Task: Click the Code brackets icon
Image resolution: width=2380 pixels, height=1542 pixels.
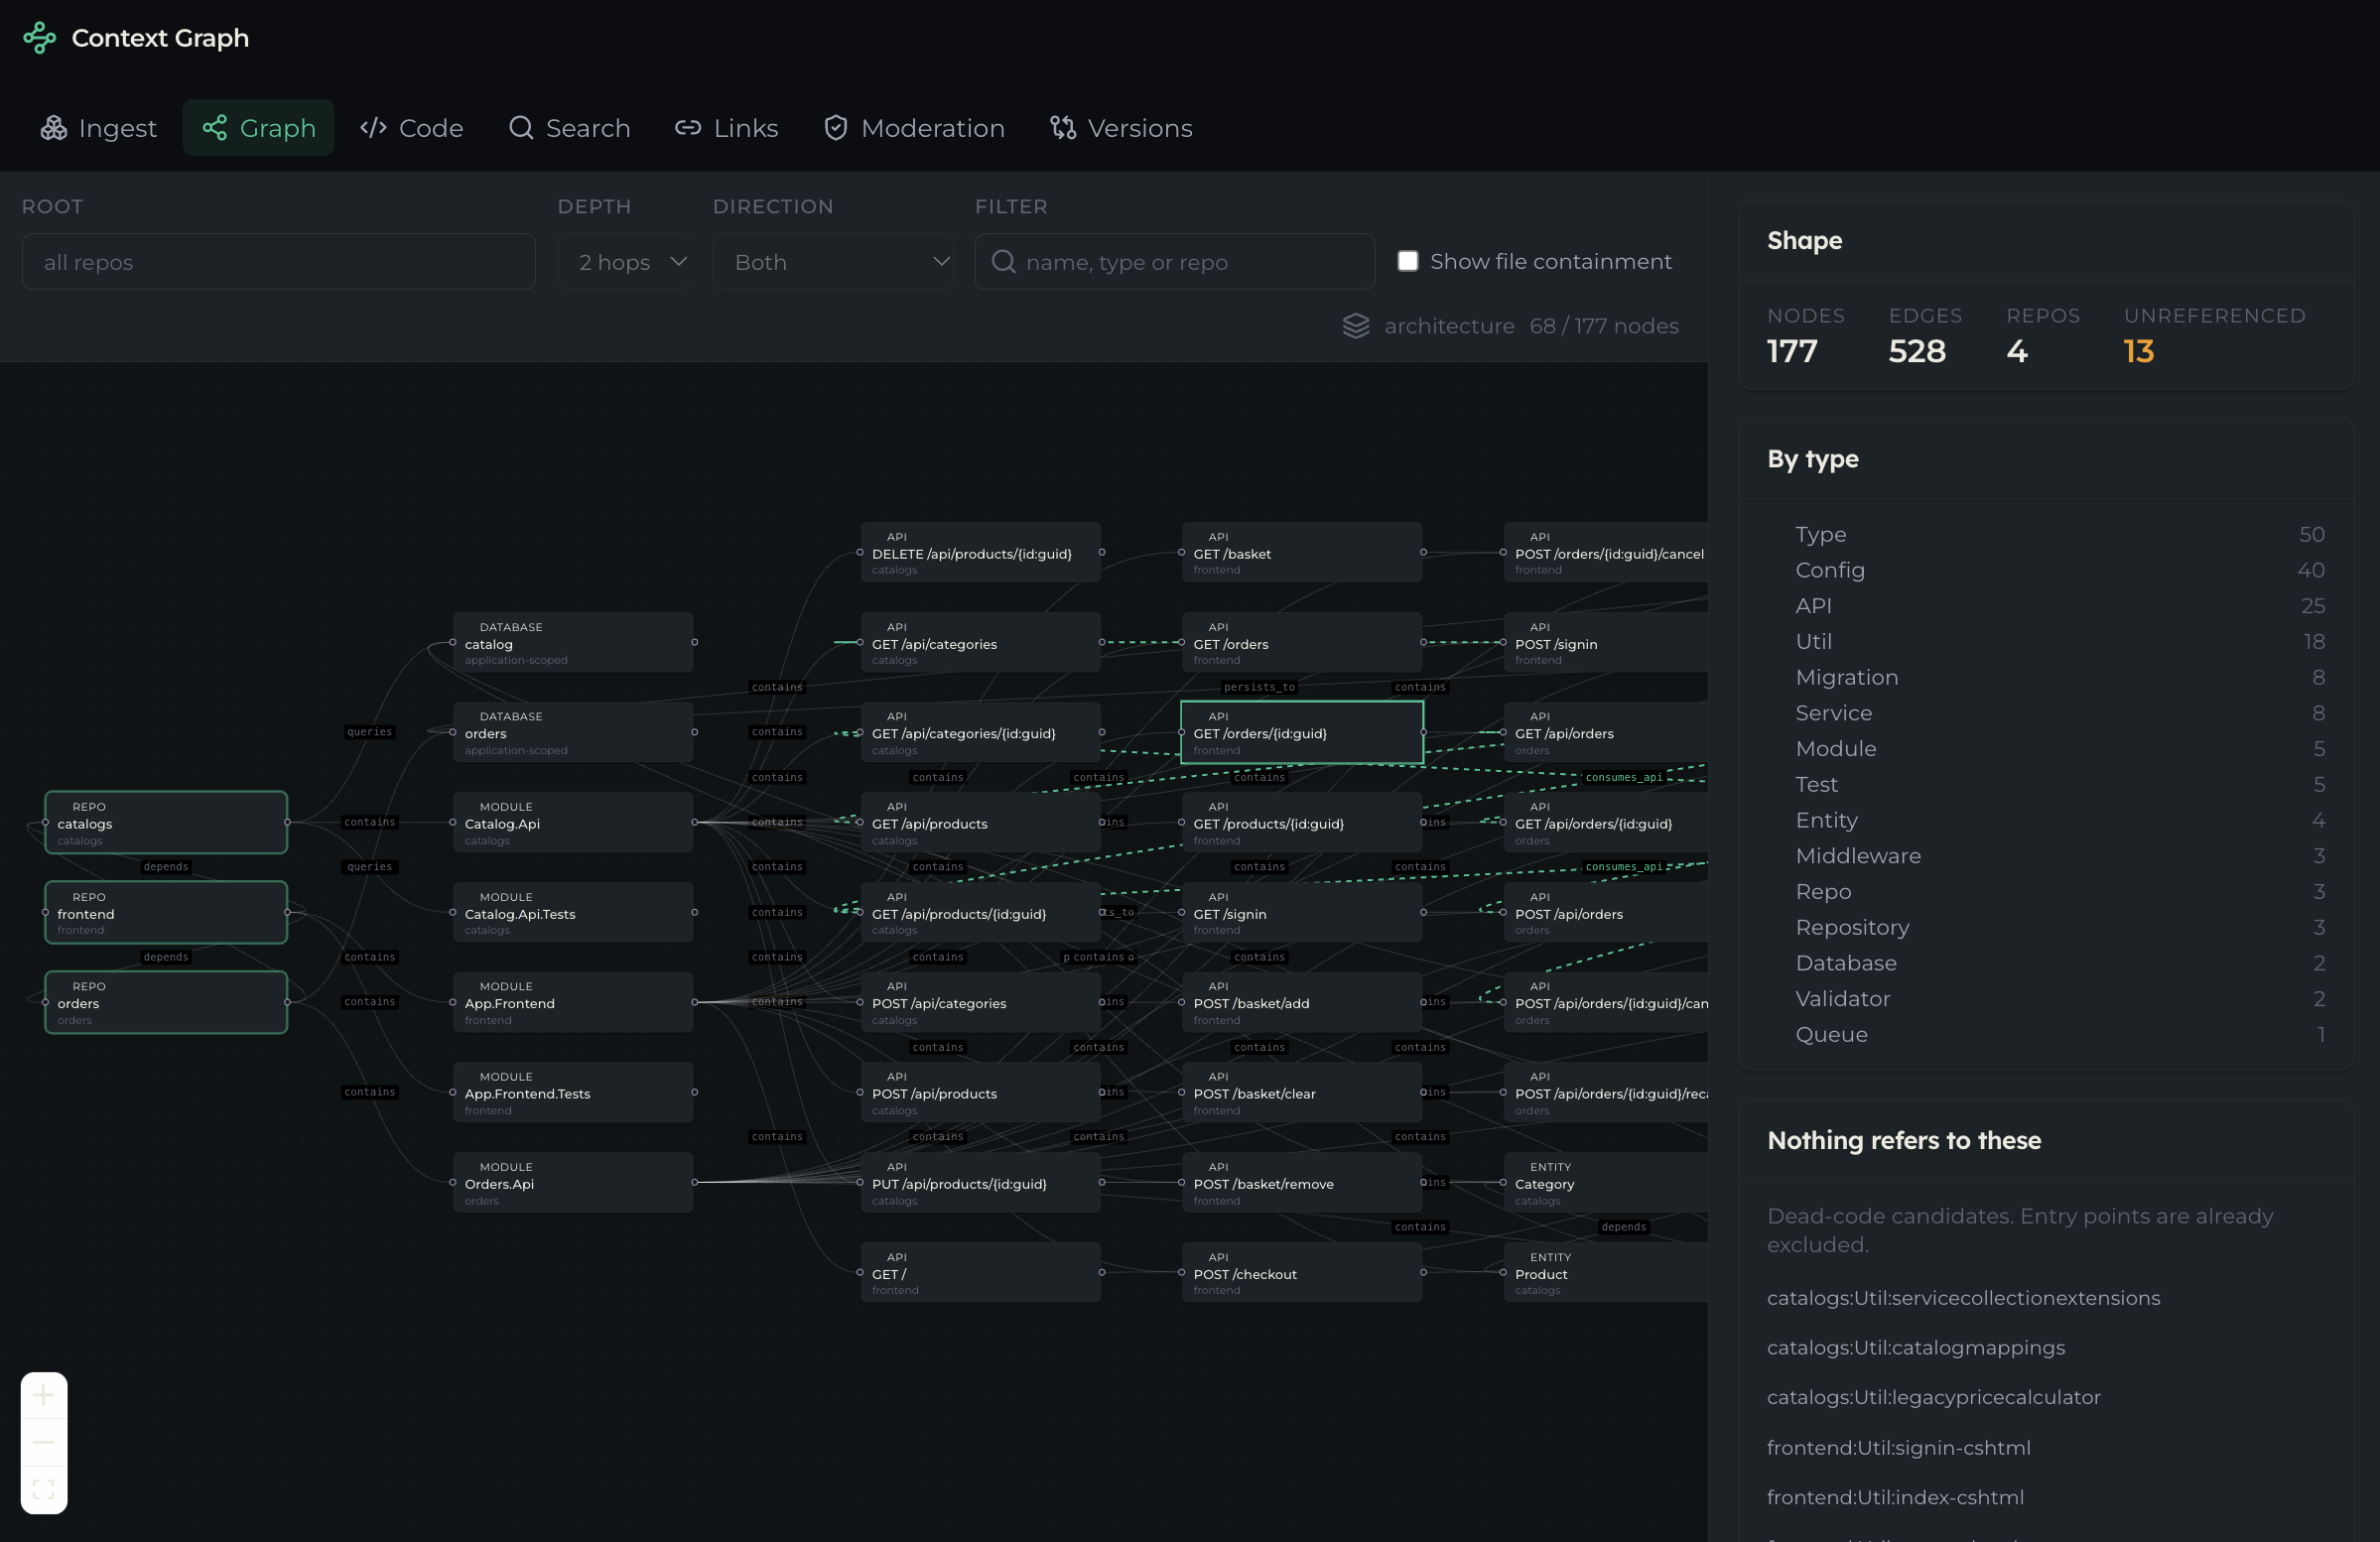Action: click(373, 128)
